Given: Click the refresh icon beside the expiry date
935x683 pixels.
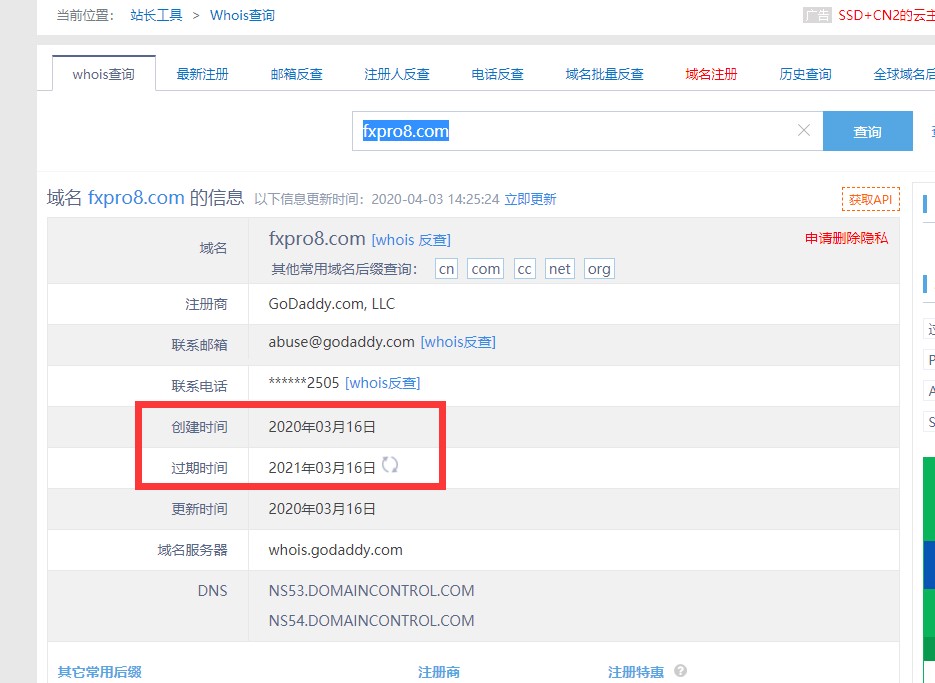Looking at the screenshot, I should pos(390,465).
